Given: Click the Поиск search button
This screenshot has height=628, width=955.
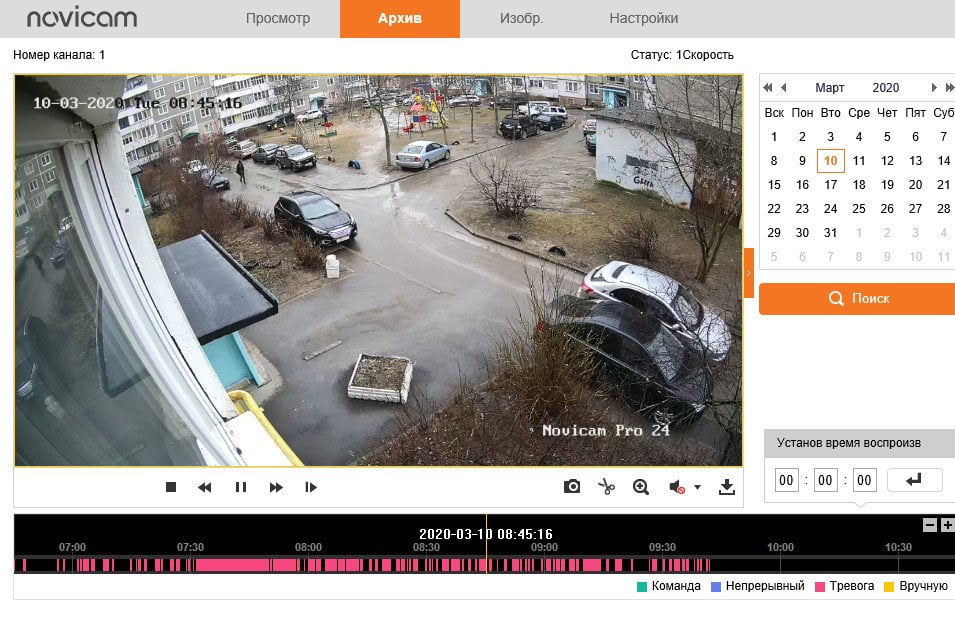Looking at the screenshot, I should coord(857,298).
